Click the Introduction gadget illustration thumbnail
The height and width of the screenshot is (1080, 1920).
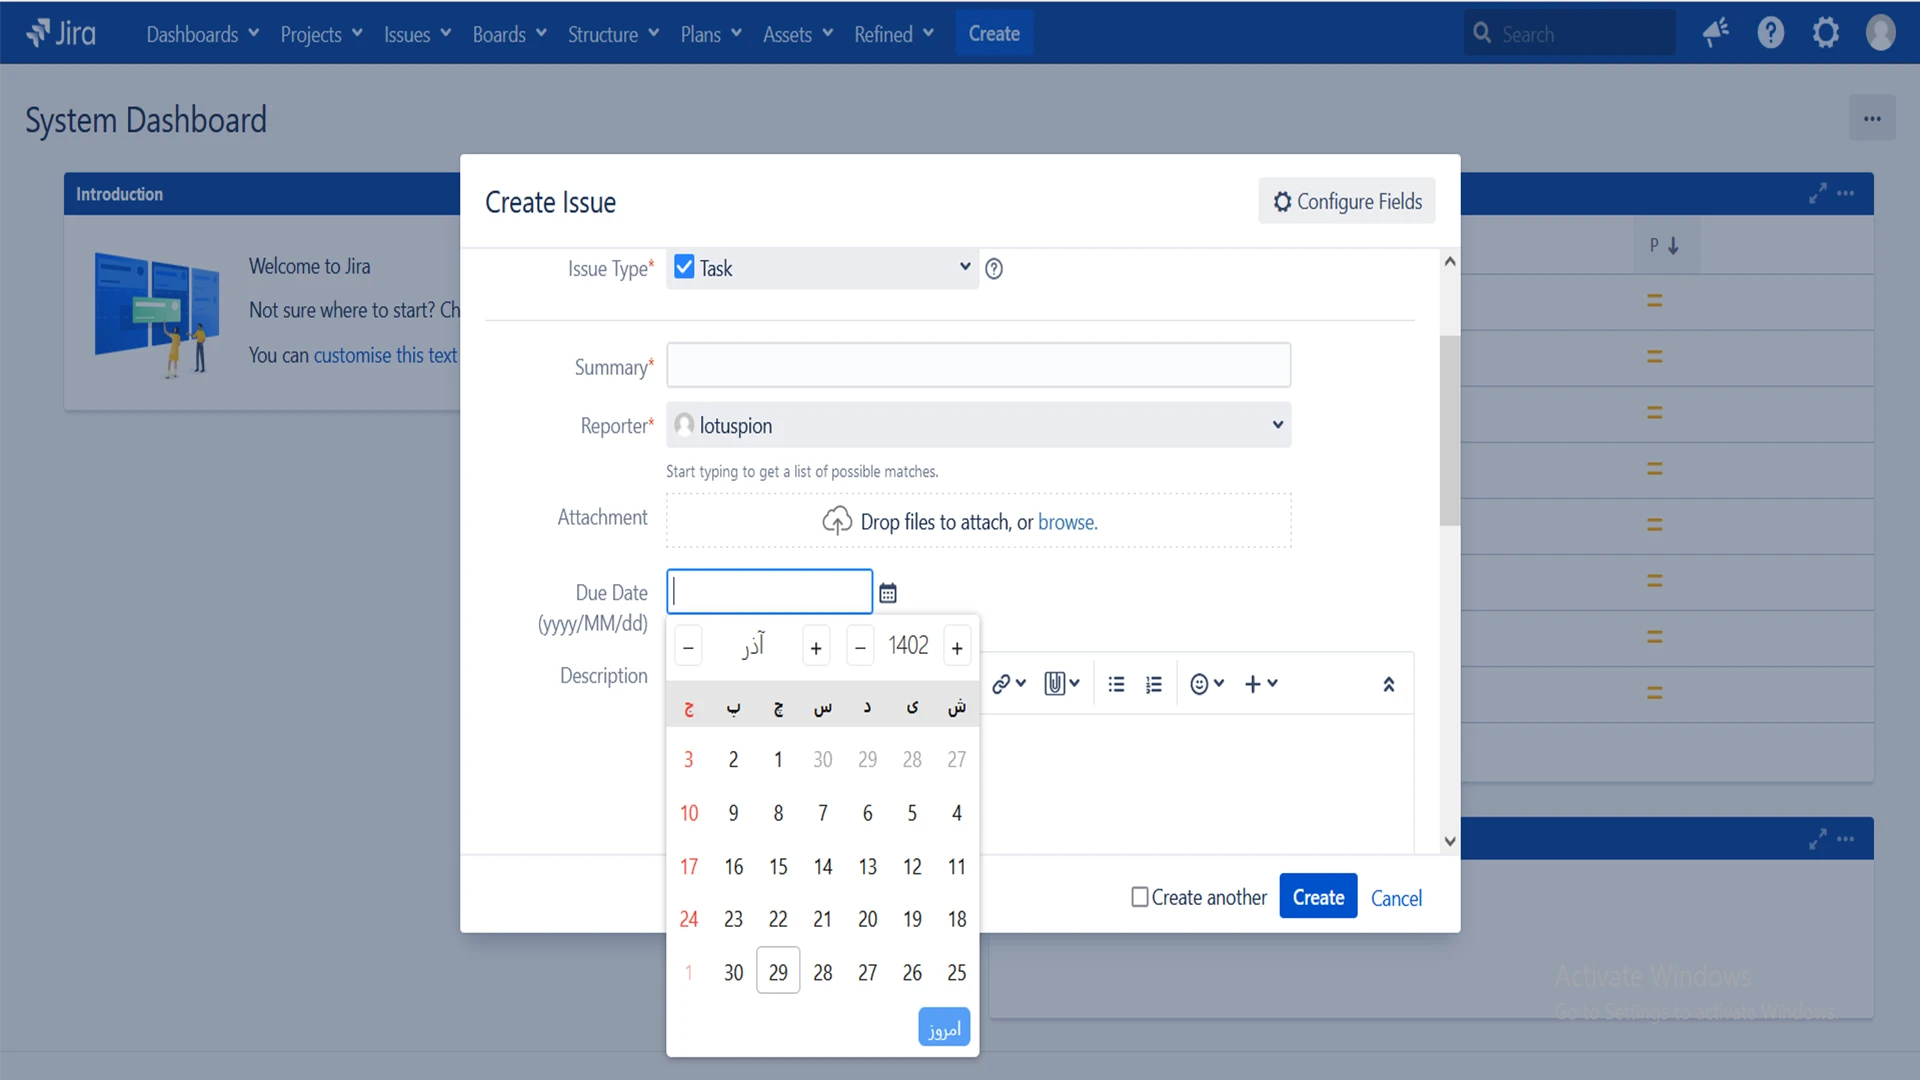157,314
